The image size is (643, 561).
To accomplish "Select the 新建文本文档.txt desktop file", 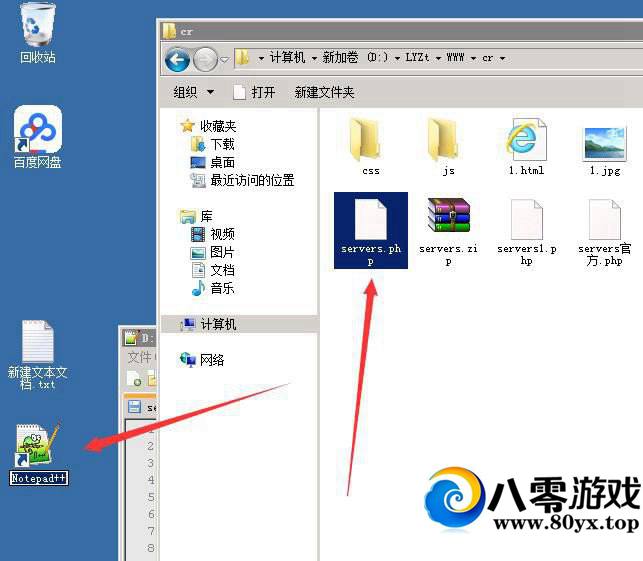I will tap(38, 343).
